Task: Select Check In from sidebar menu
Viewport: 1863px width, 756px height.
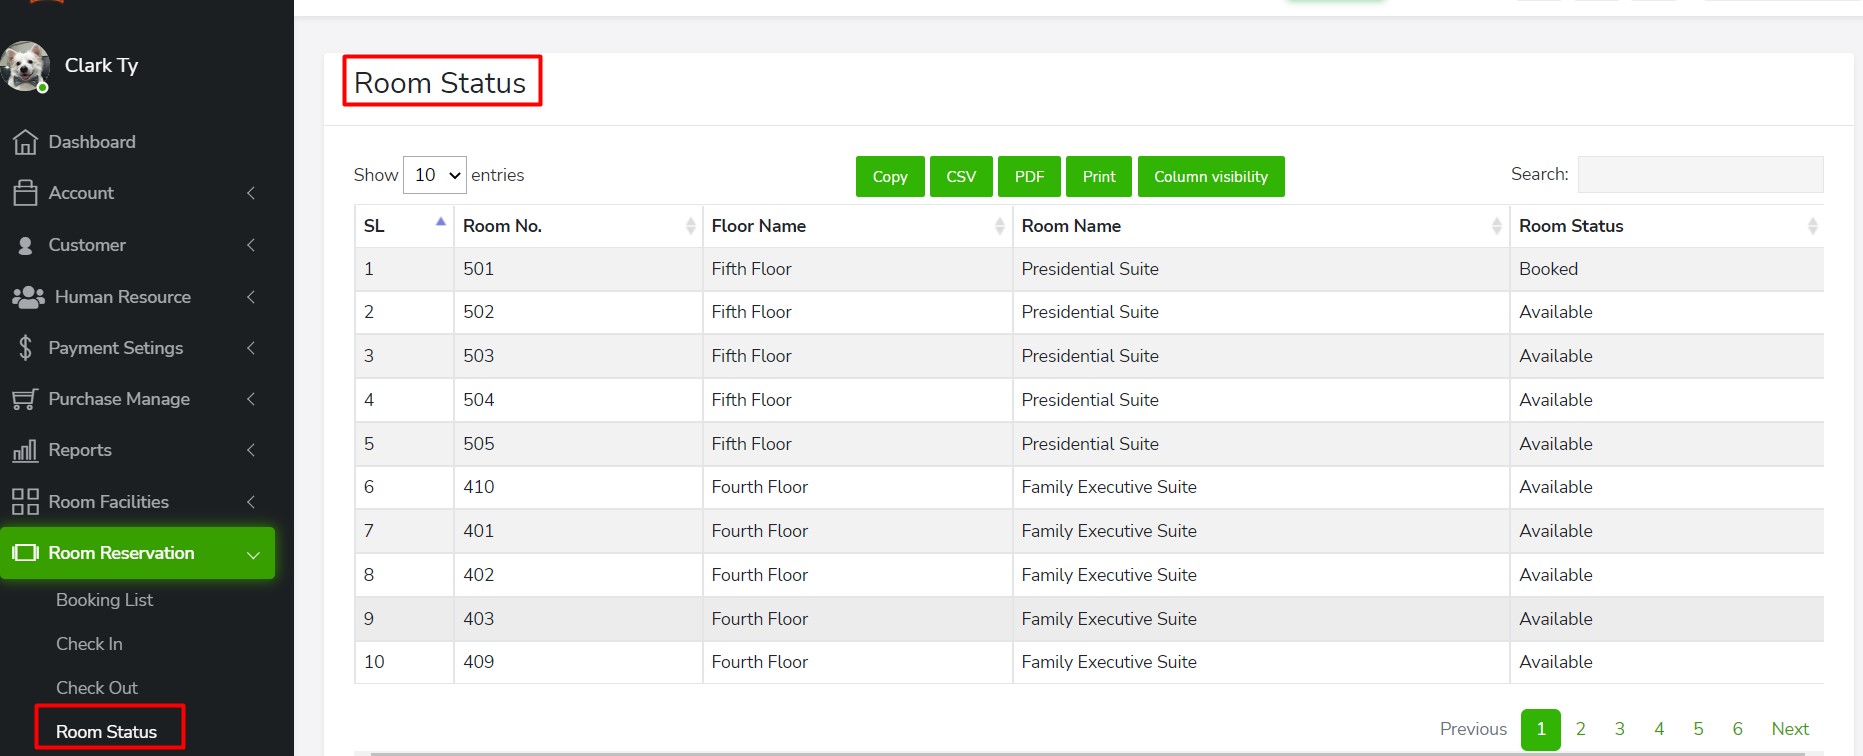Action: coord(89,644)
